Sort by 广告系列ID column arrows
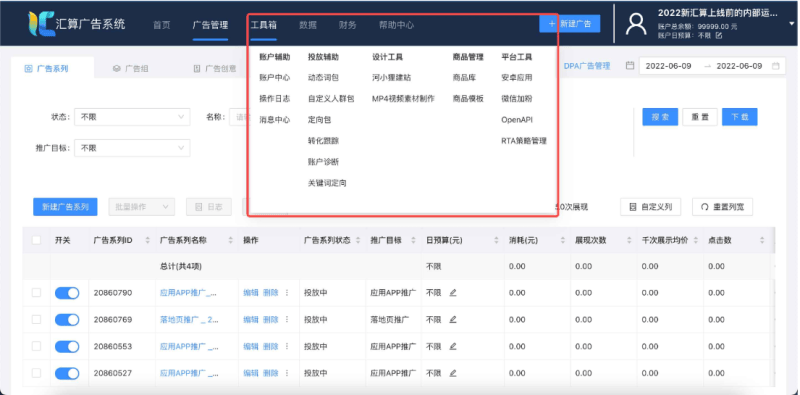The height and width of the screenshot is (395, 800). tap(148, 240)
